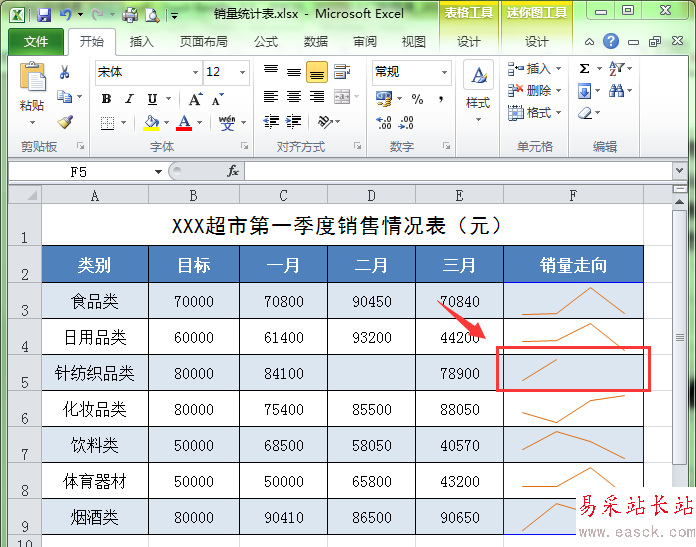Click the AutoSum sigma icon
Screen dimensions: 696x547
(585, 68)
